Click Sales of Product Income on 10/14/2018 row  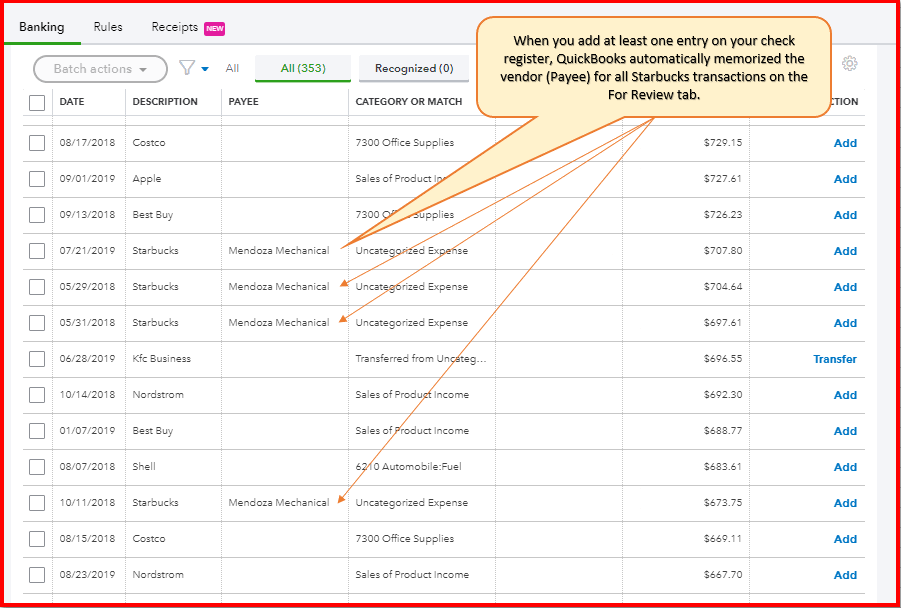tap(412, 395)
